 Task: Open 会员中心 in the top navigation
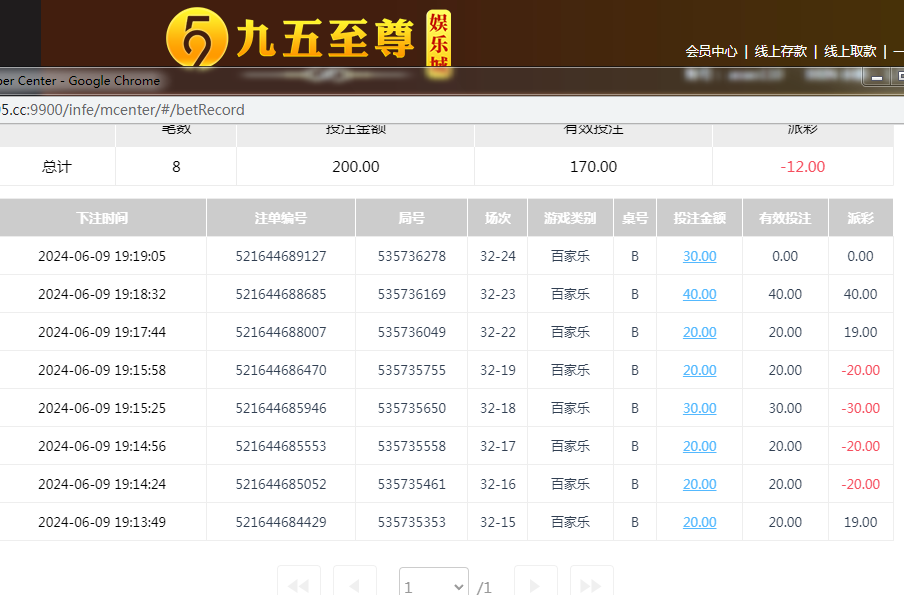pyautogui.click(x=711, y=51)
